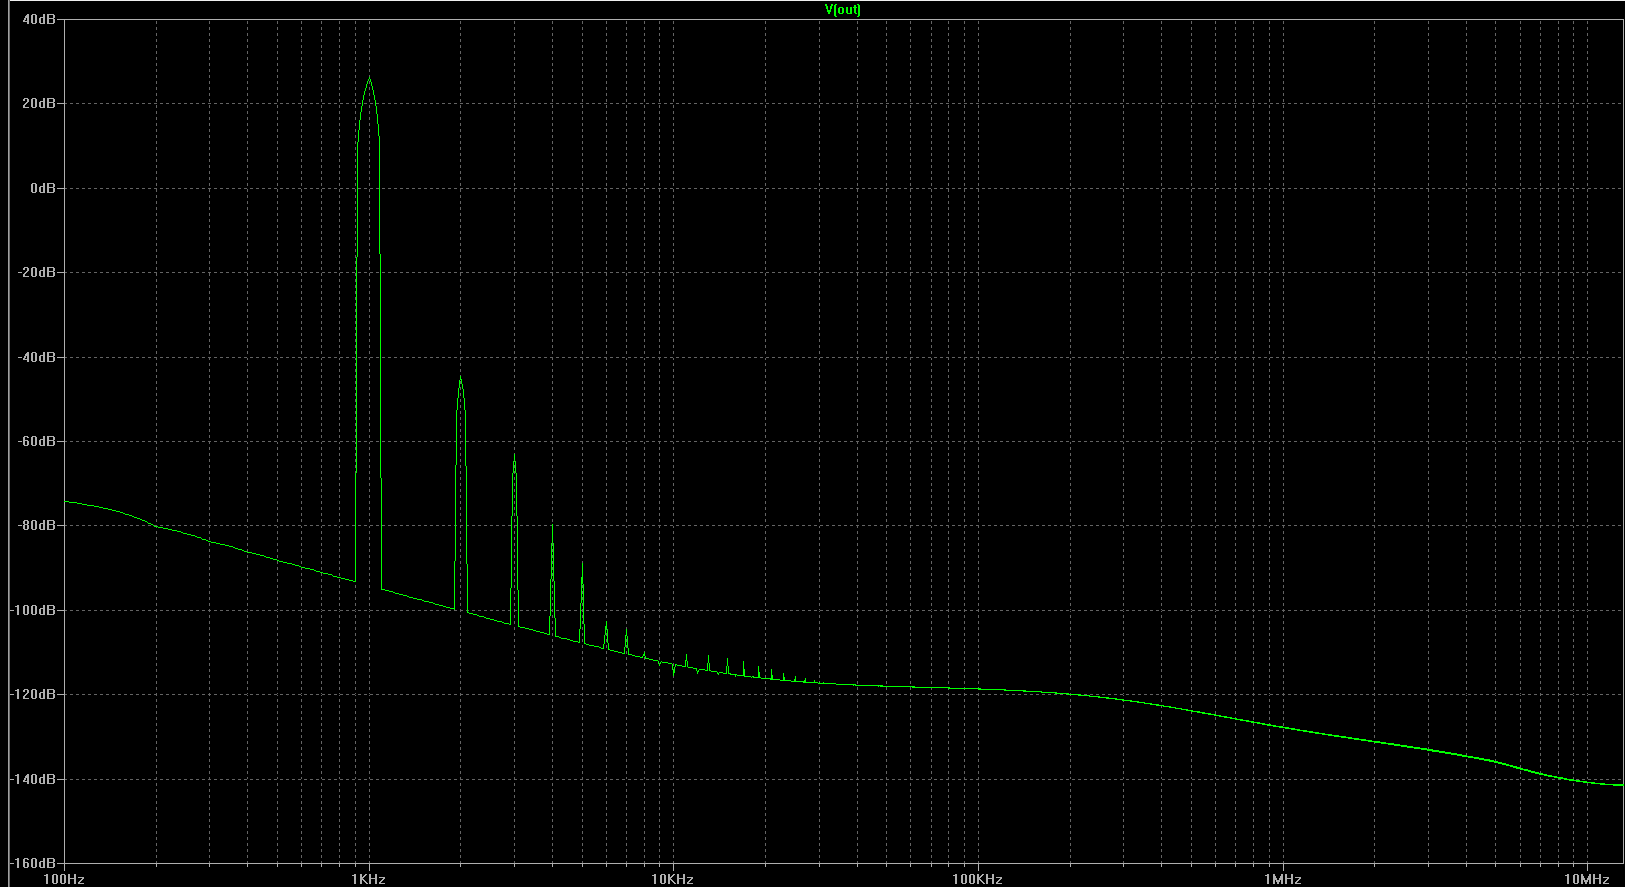Click the 0dB axis label
The width and height of the screenshot is (1625, 887).
point(42,188)
